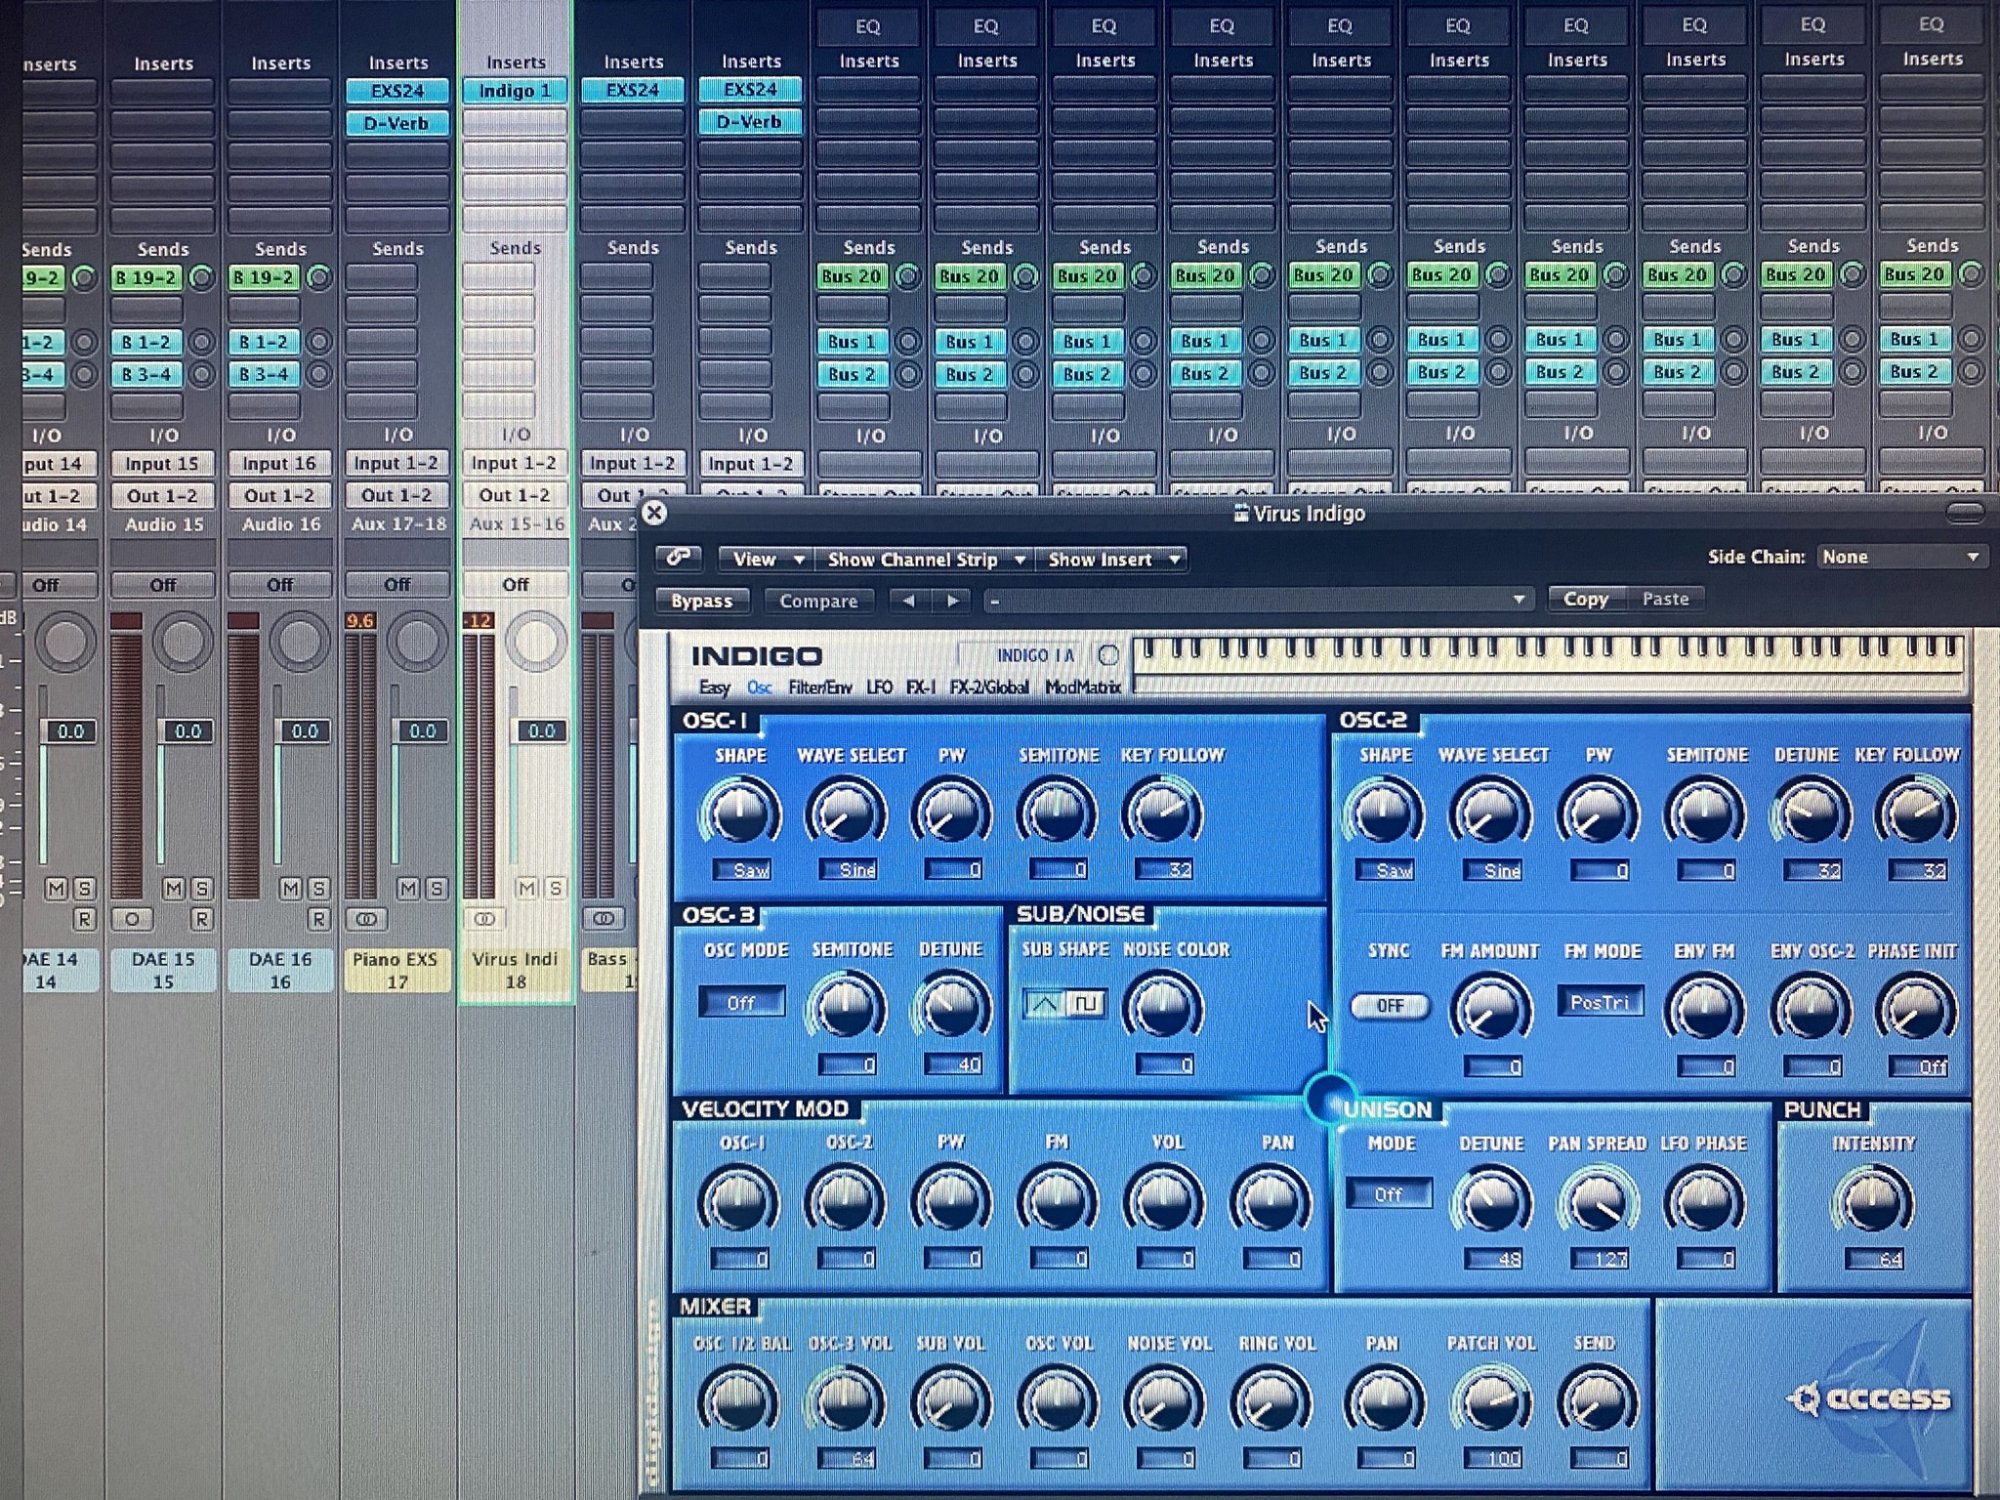Click input monitoring icon on DAE 15

click(x=132, y=918)
